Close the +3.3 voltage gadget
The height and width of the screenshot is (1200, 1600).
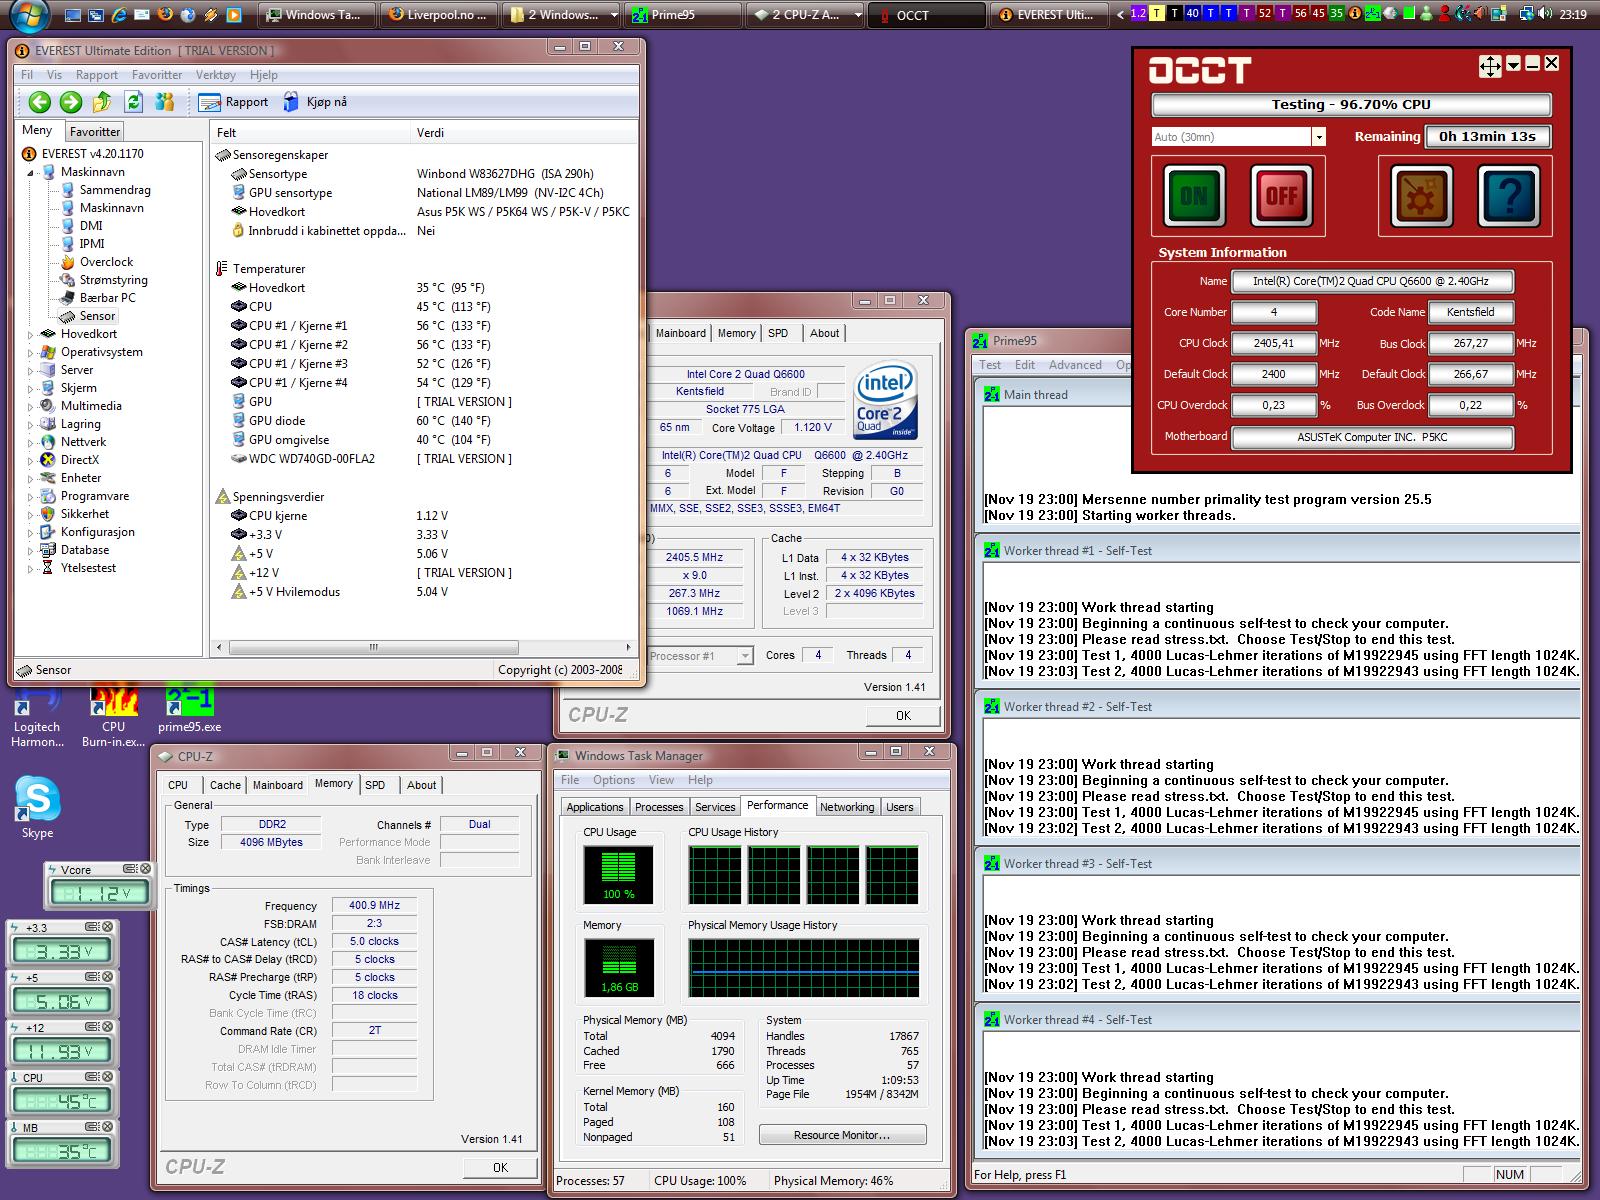coord(108,927)
